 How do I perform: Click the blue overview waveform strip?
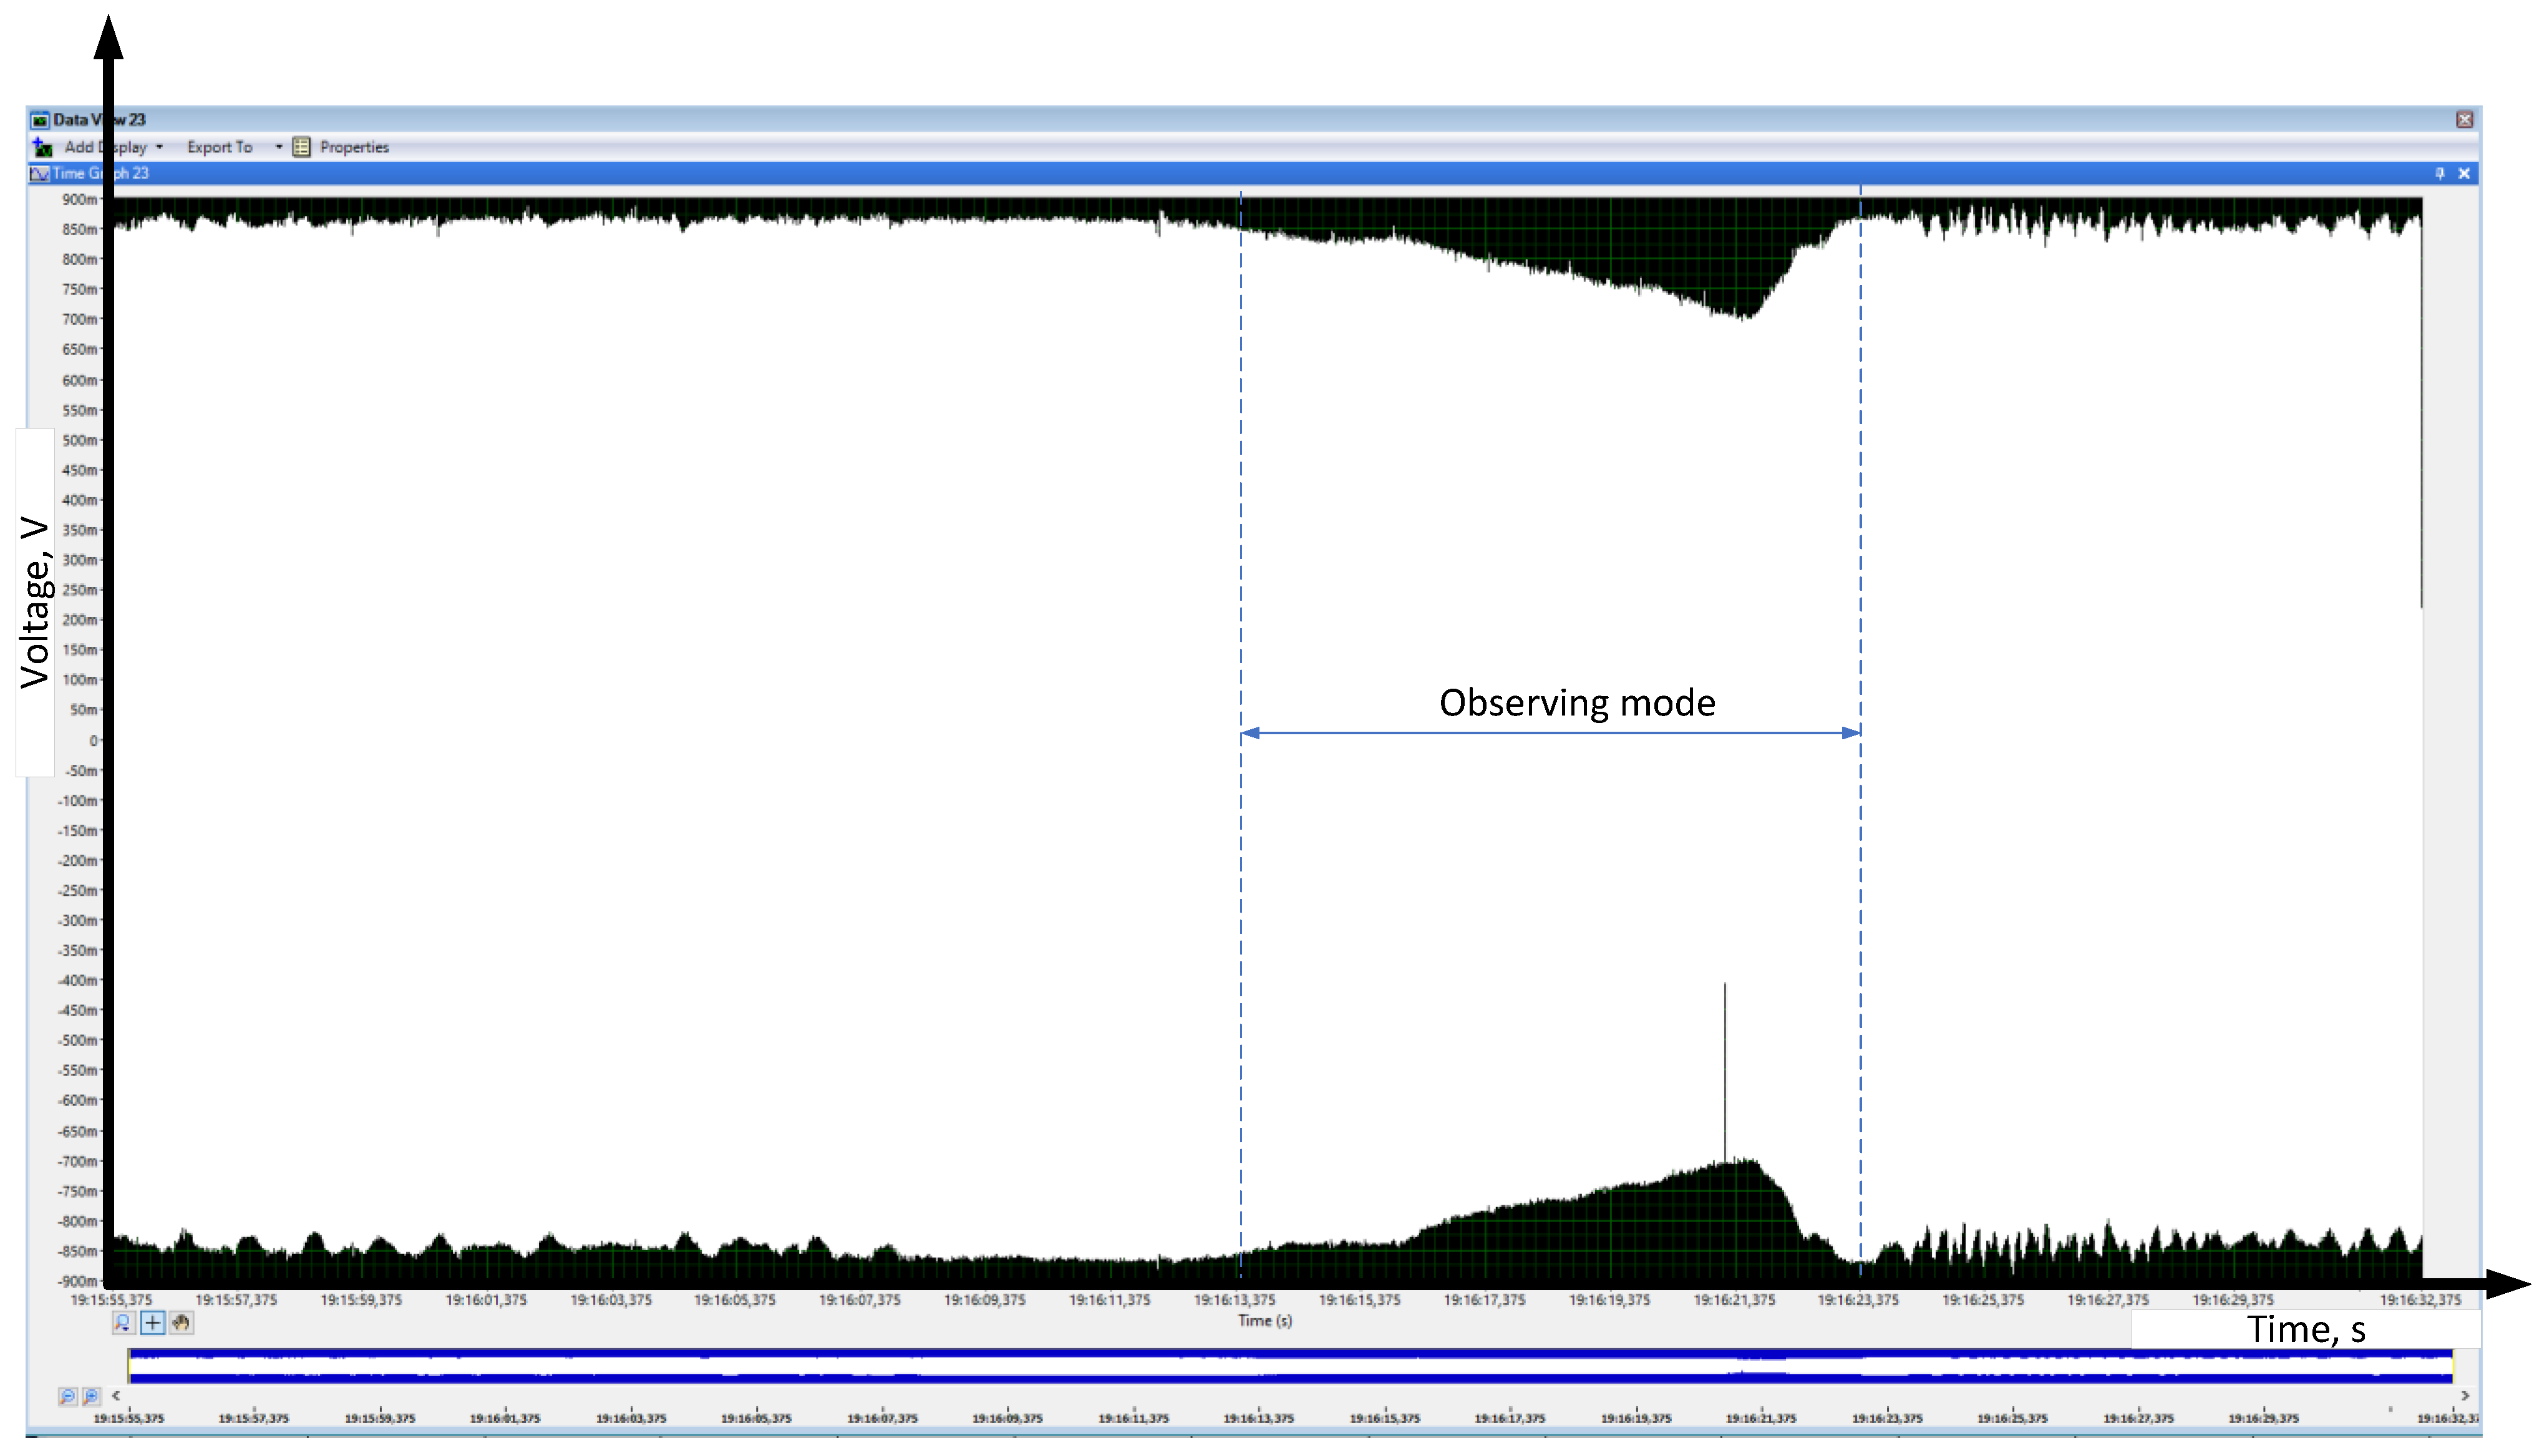1290,1366
